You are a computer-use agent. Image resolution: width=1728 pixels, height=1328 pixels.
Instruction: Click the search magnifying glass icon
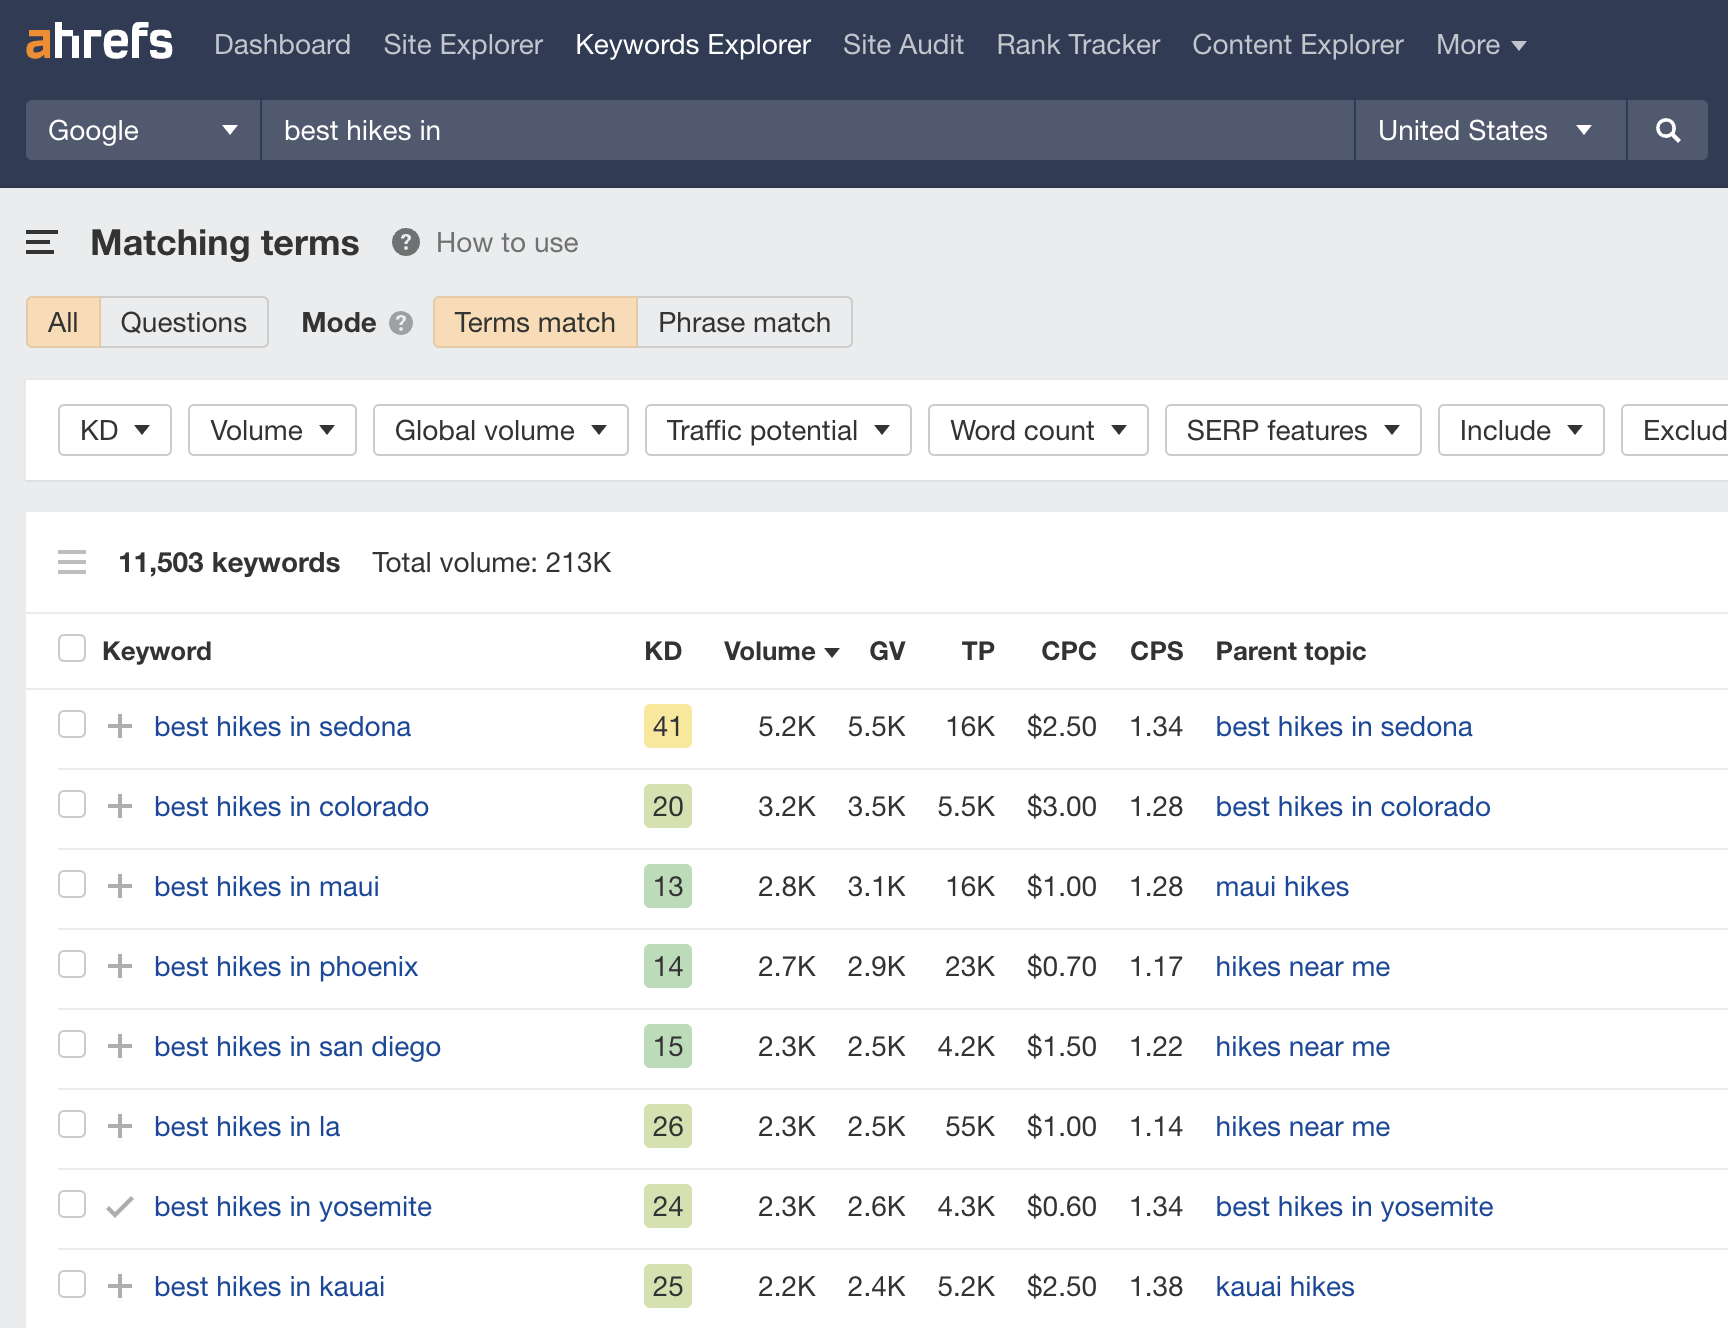point(1667,130)
